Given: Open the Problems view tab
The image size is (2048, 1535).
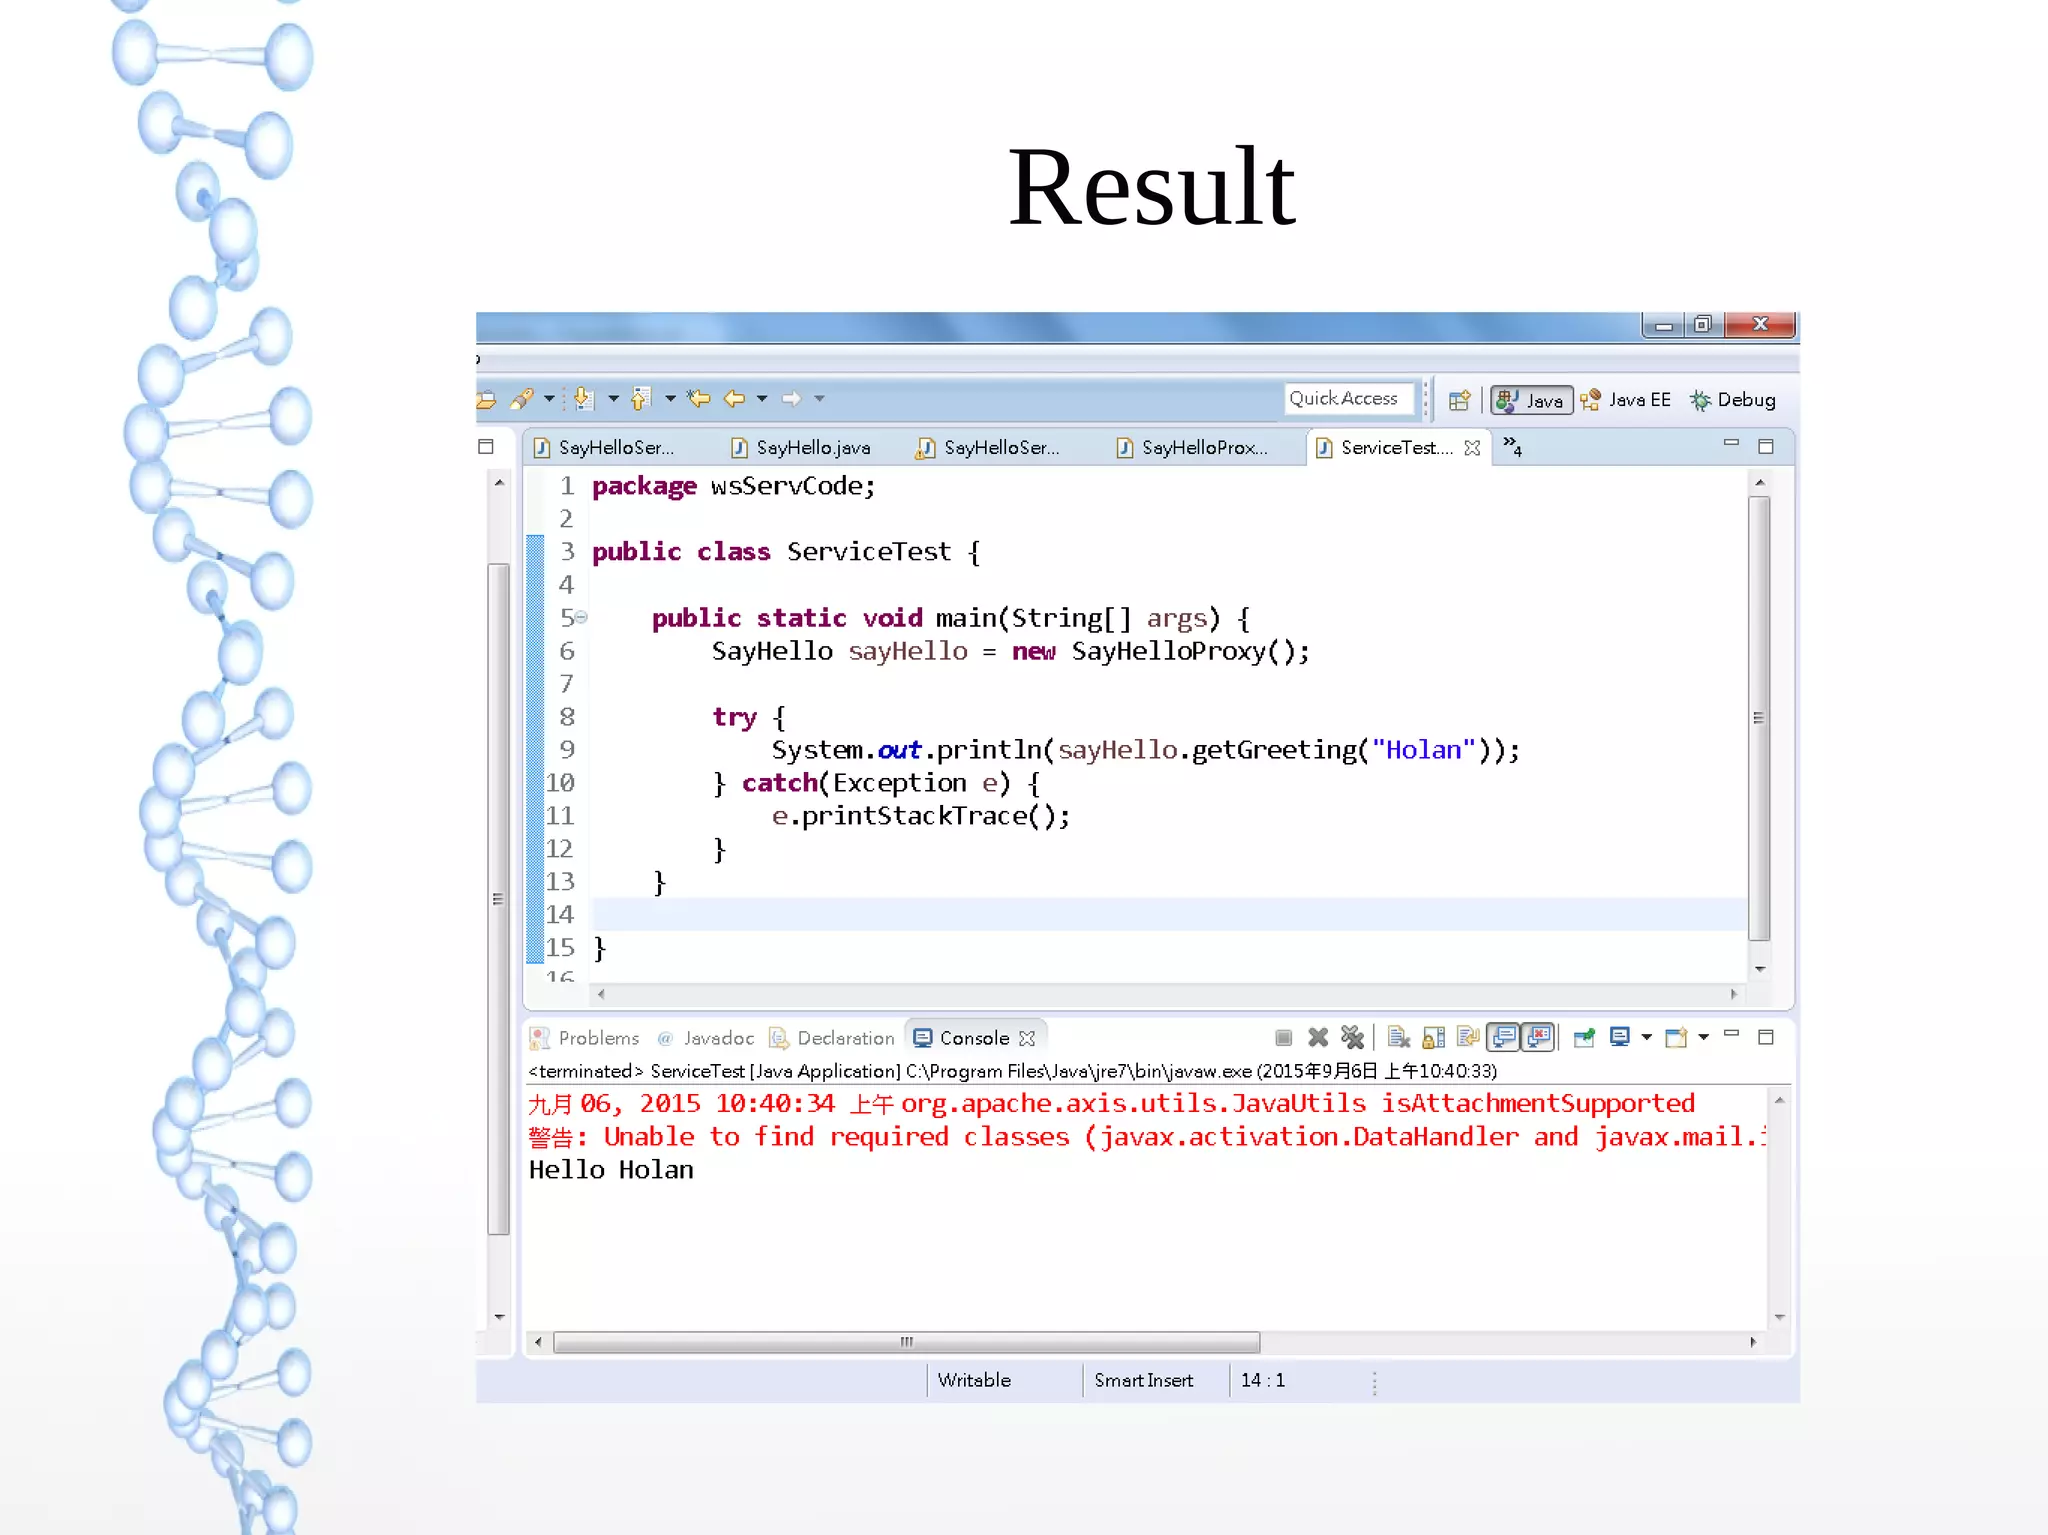Looking at the screenshot, I should 597,1038.
